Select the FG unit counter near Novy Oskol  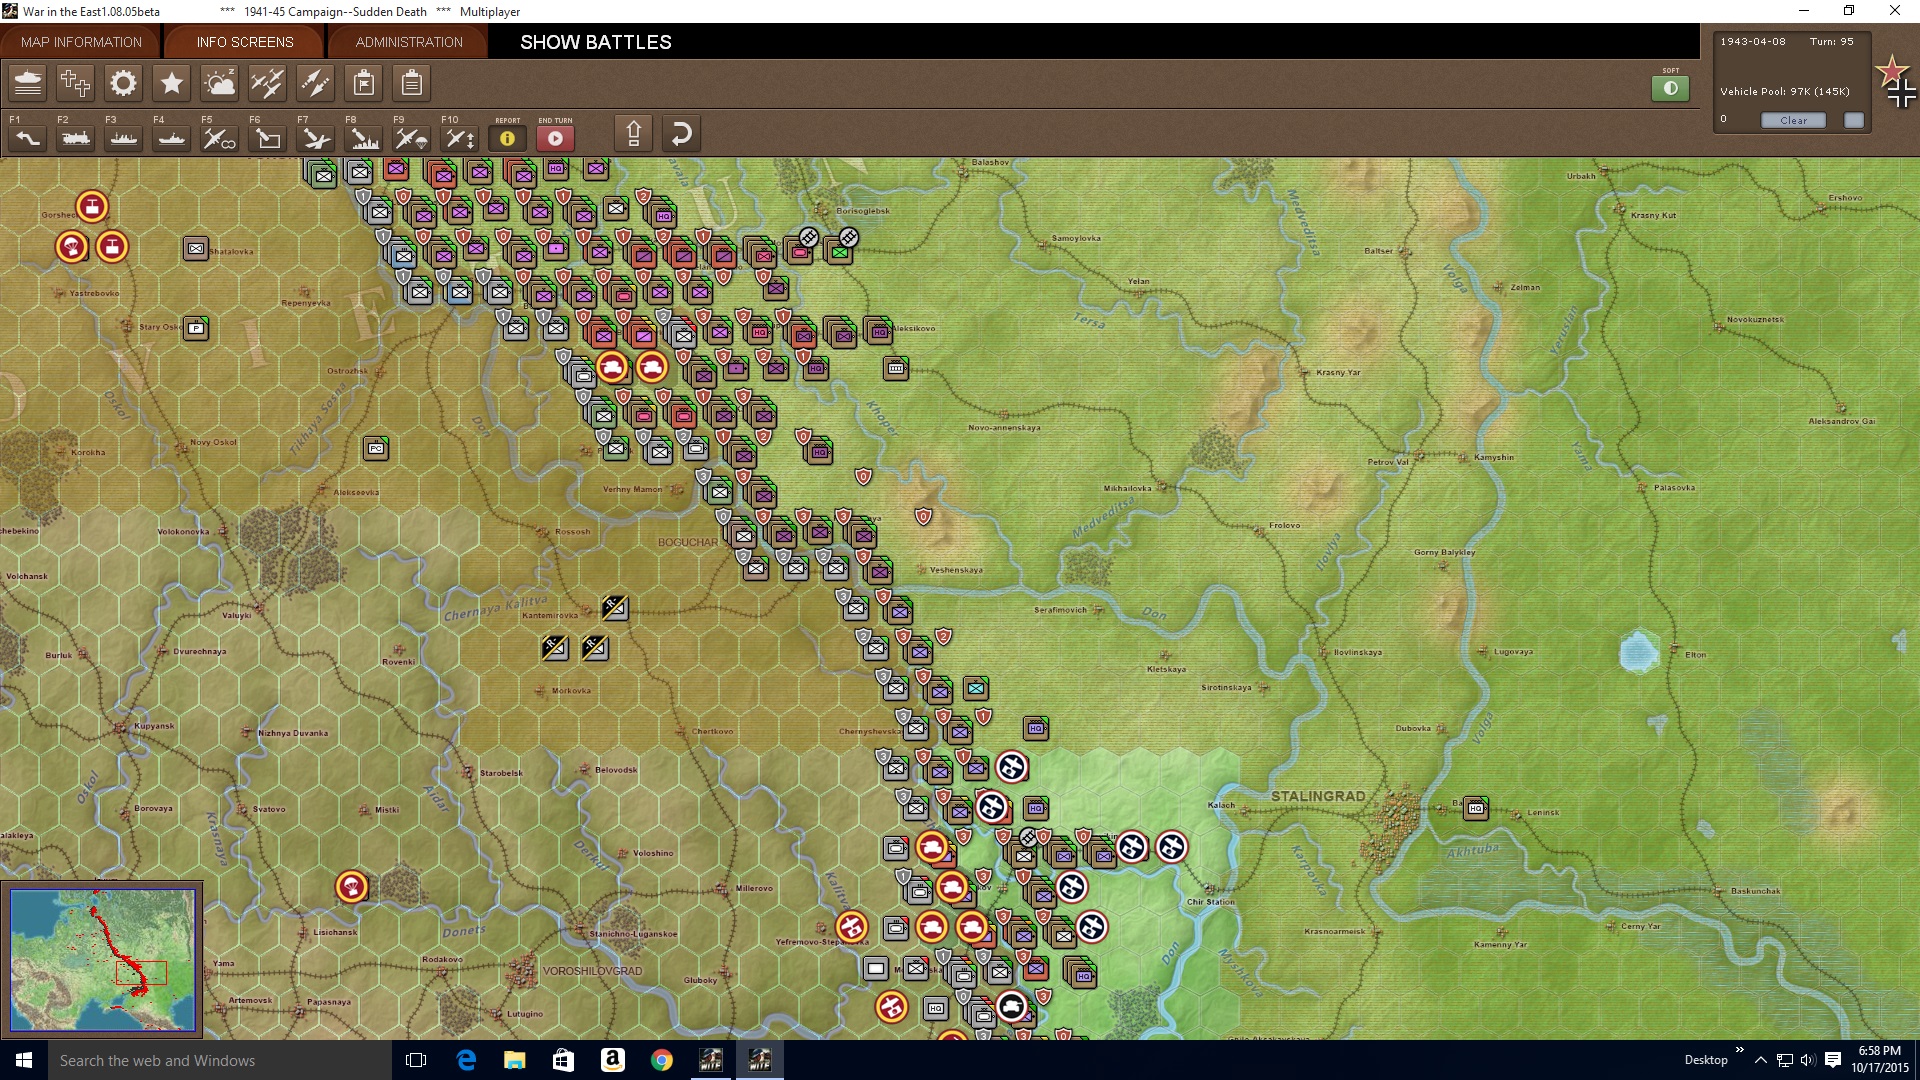point(376,448)
